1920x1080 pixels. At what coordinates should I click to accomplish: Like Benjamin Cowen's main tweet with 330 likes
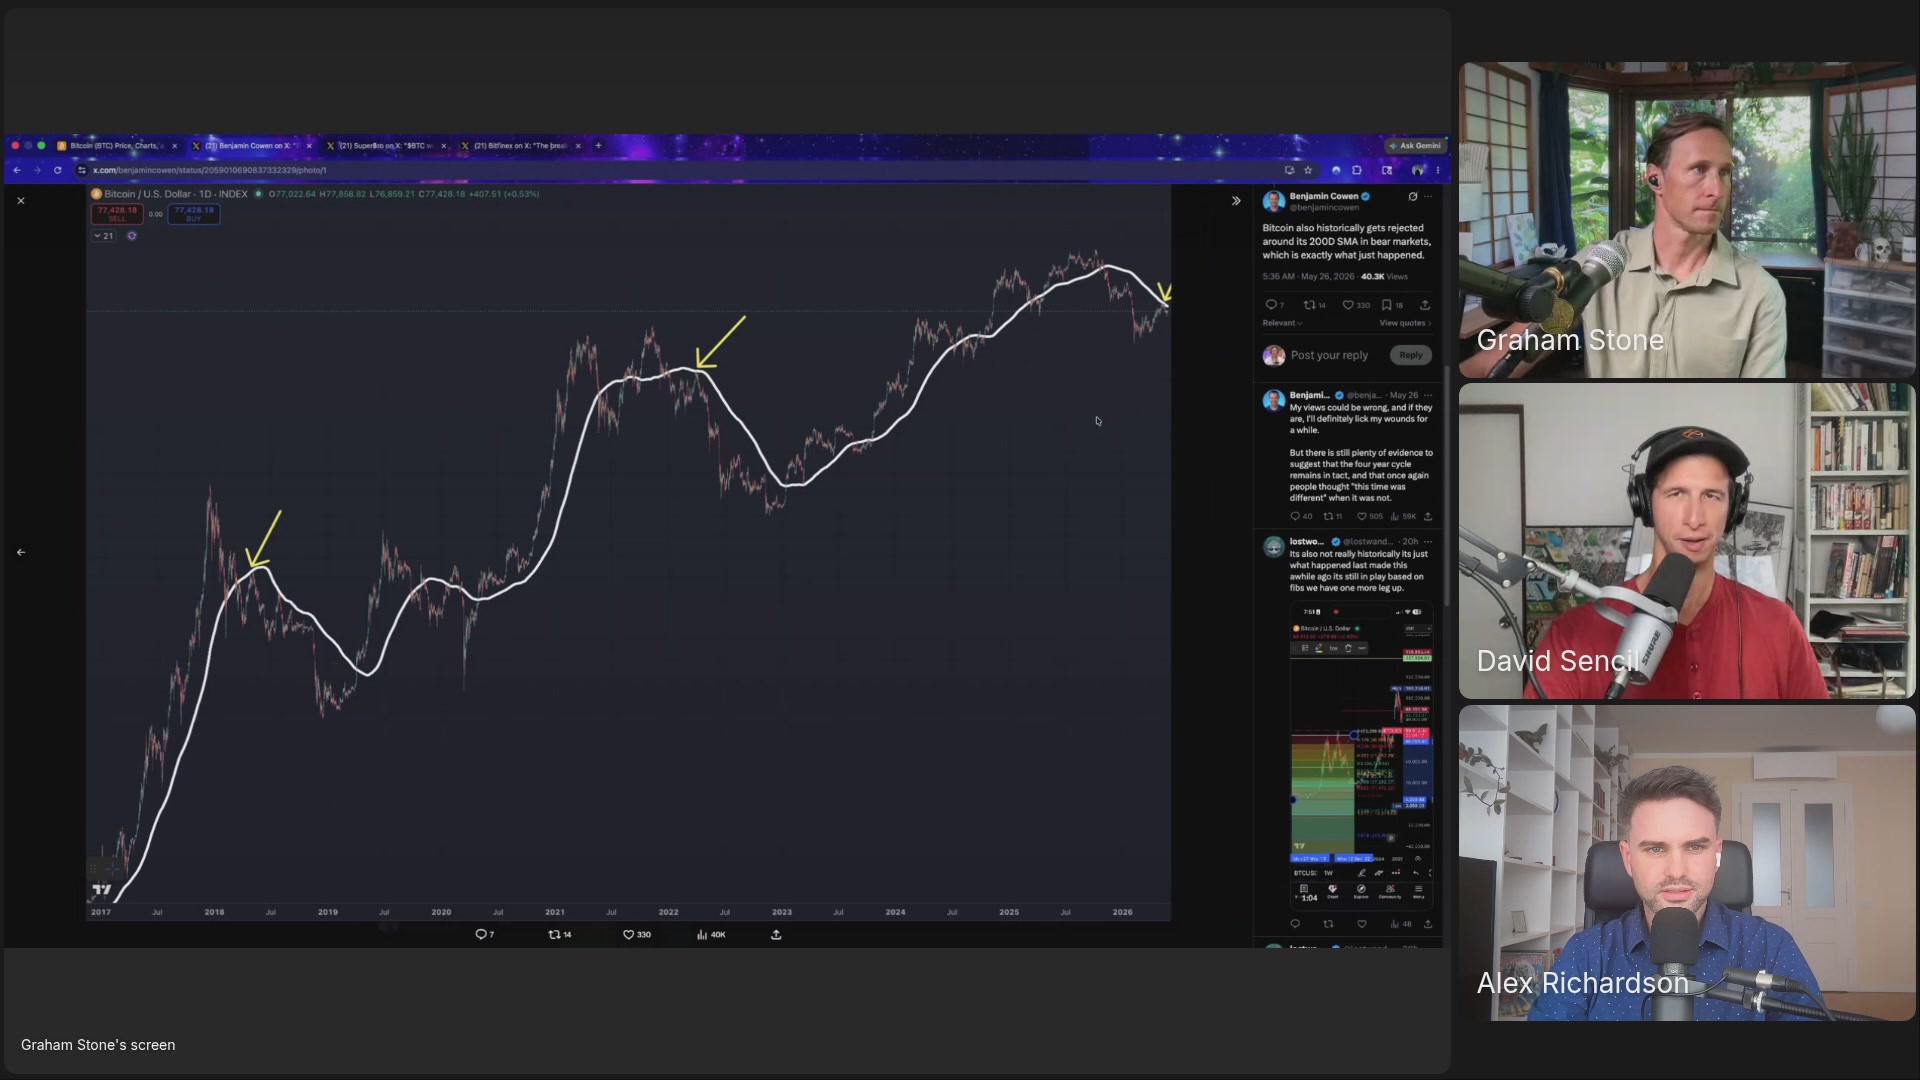[x=1348, y=305]
